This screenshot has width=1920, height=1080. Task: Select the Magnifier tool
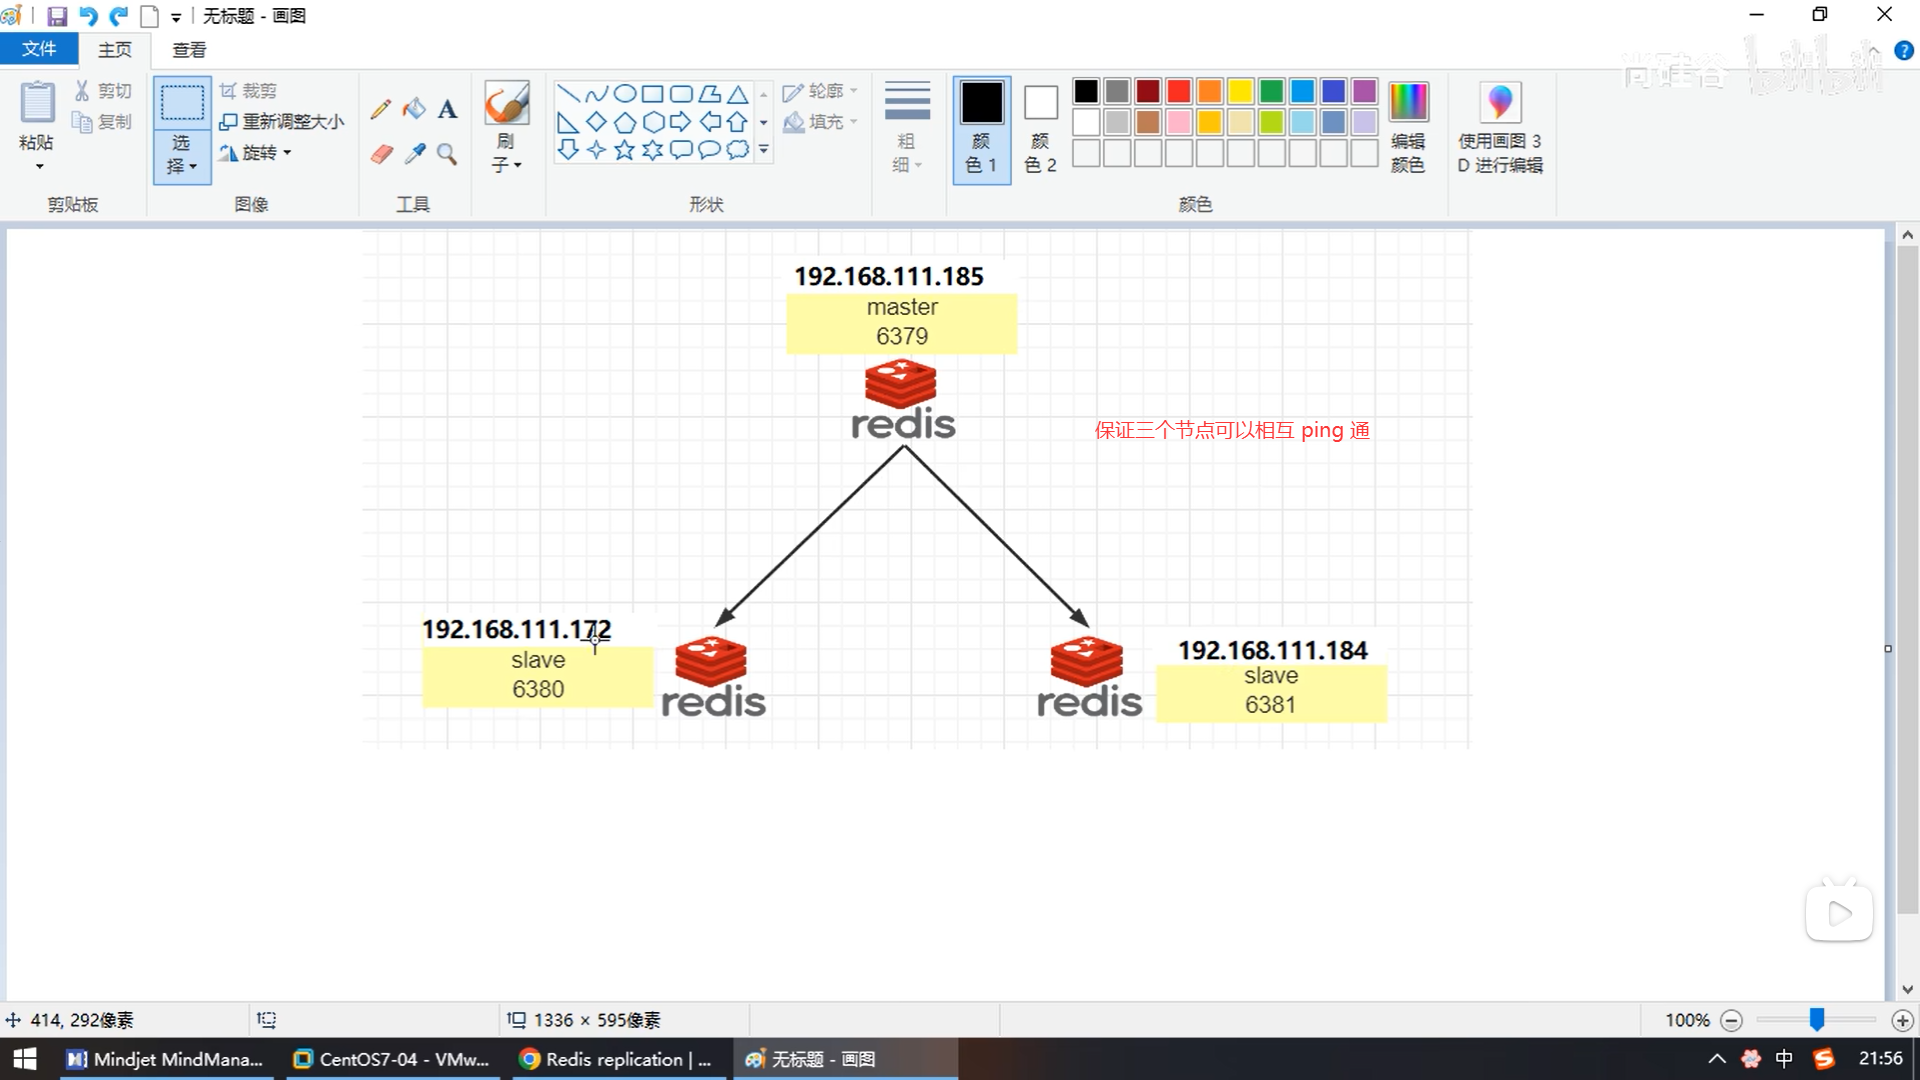pyautogui.click(x=447, y=153)
